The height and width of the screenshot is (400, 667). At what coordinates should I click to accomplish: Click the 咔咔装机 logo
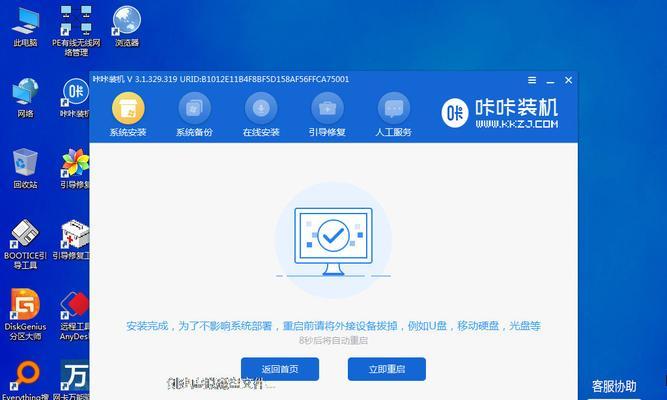500,113
